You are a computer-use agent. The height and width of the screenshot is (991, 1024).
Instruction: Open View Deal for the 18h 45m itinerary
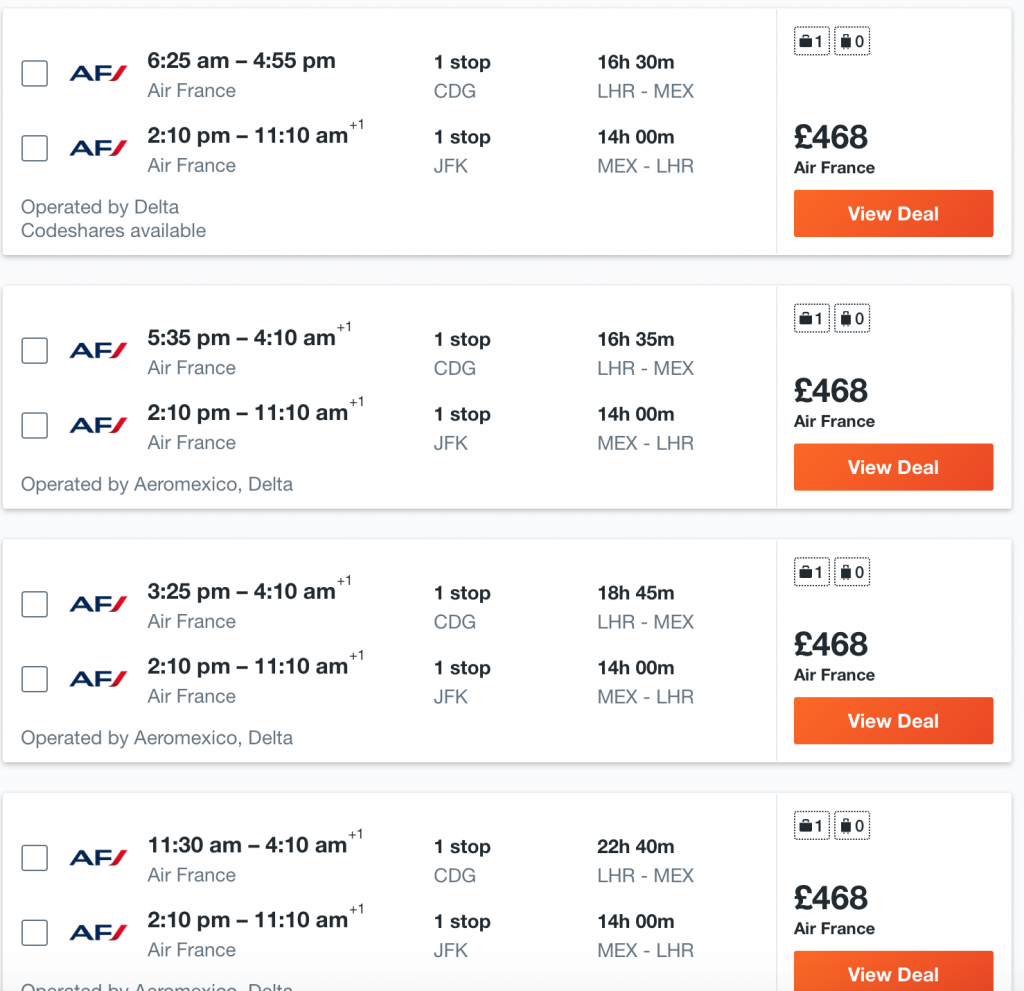(893, 721)
